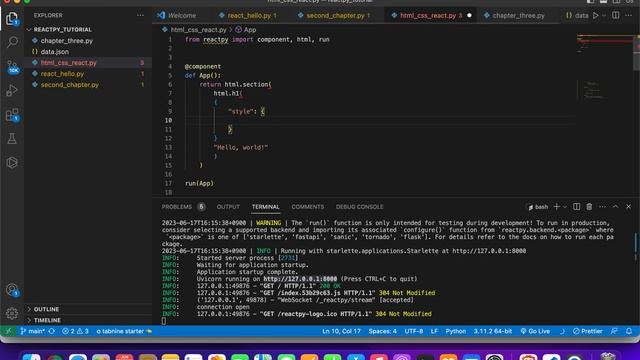Open the COMMENTS panel tab
Screen dimensions: 640x360
308,207
